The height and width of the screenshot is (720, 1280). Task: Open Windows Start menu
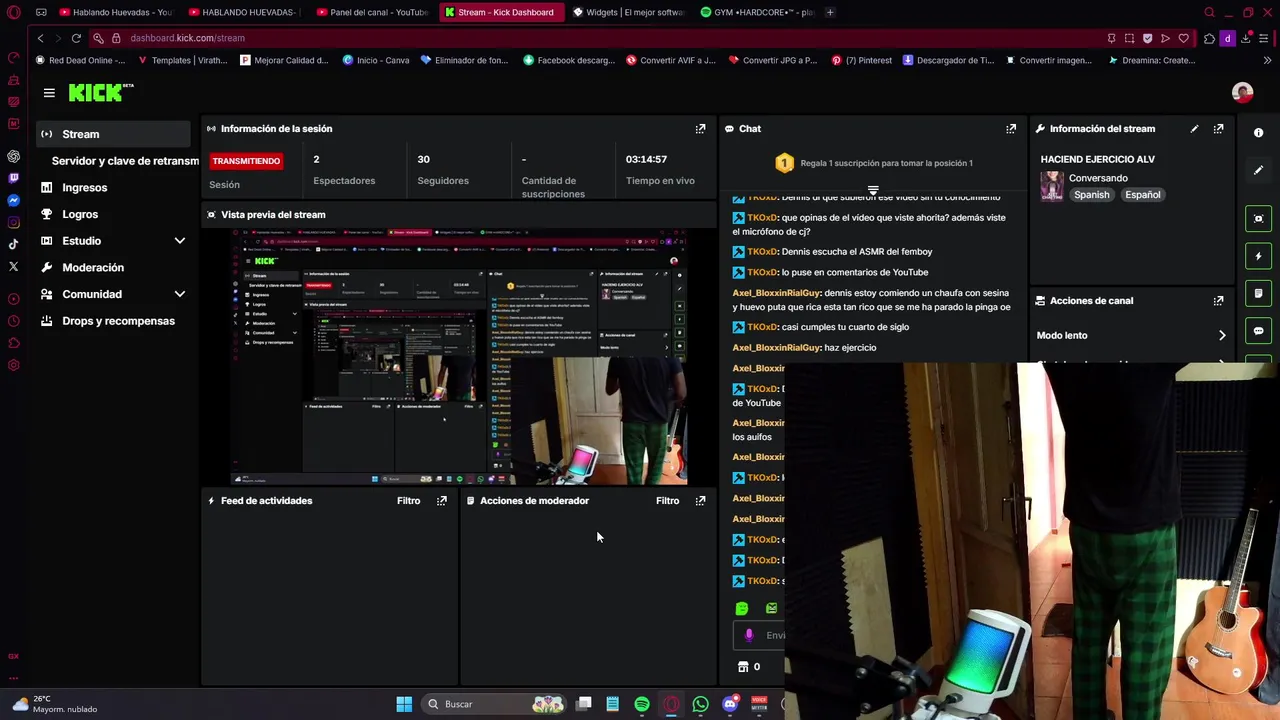[x=404, y=704]
